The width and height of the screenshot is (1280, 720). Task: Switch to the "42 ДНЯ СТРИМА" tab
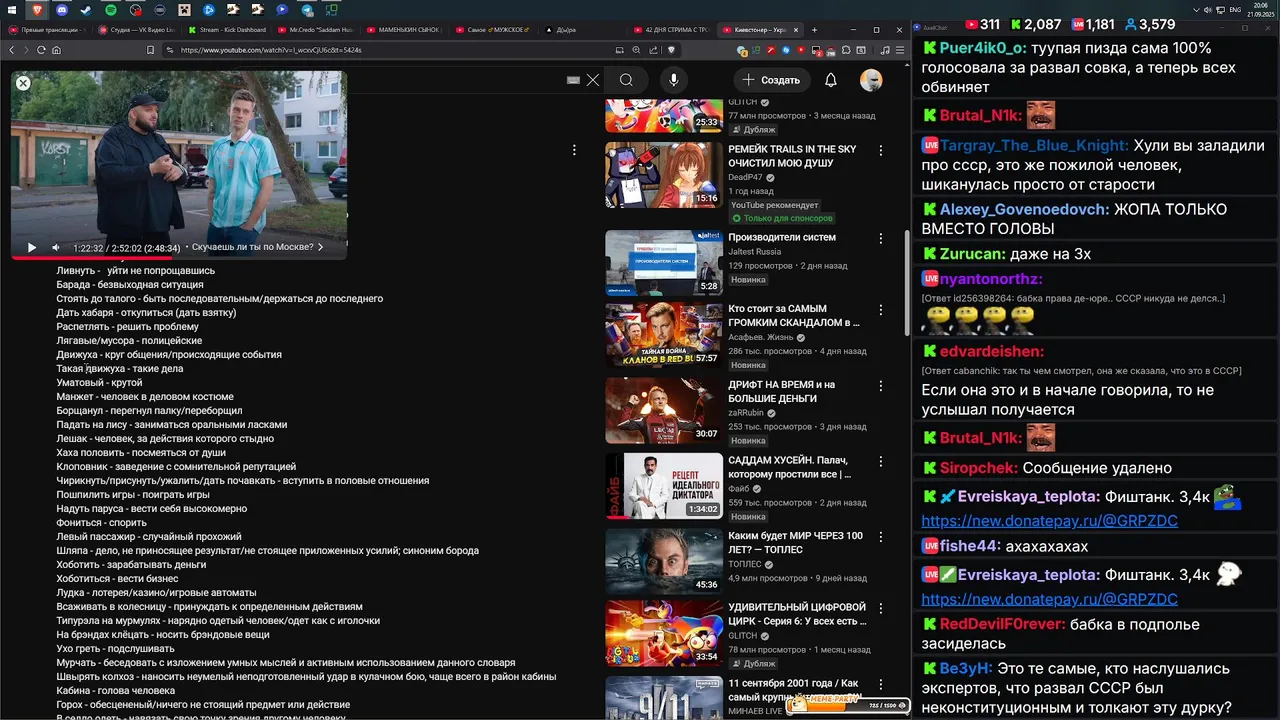(x=672, y=30)
